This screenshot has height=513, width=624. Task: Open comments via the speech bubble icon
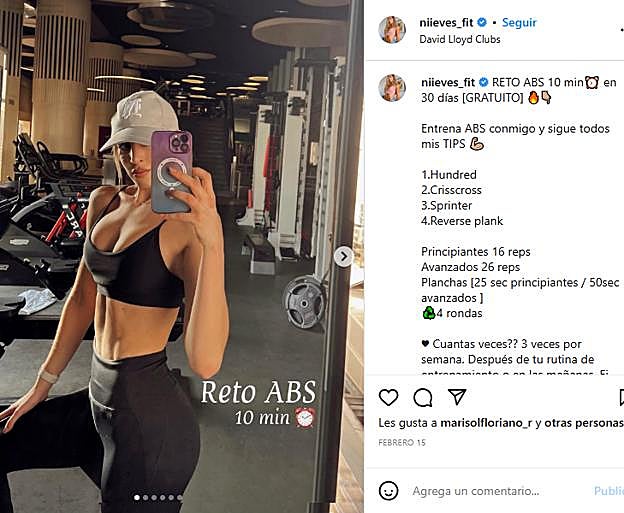tap(423, 397)
